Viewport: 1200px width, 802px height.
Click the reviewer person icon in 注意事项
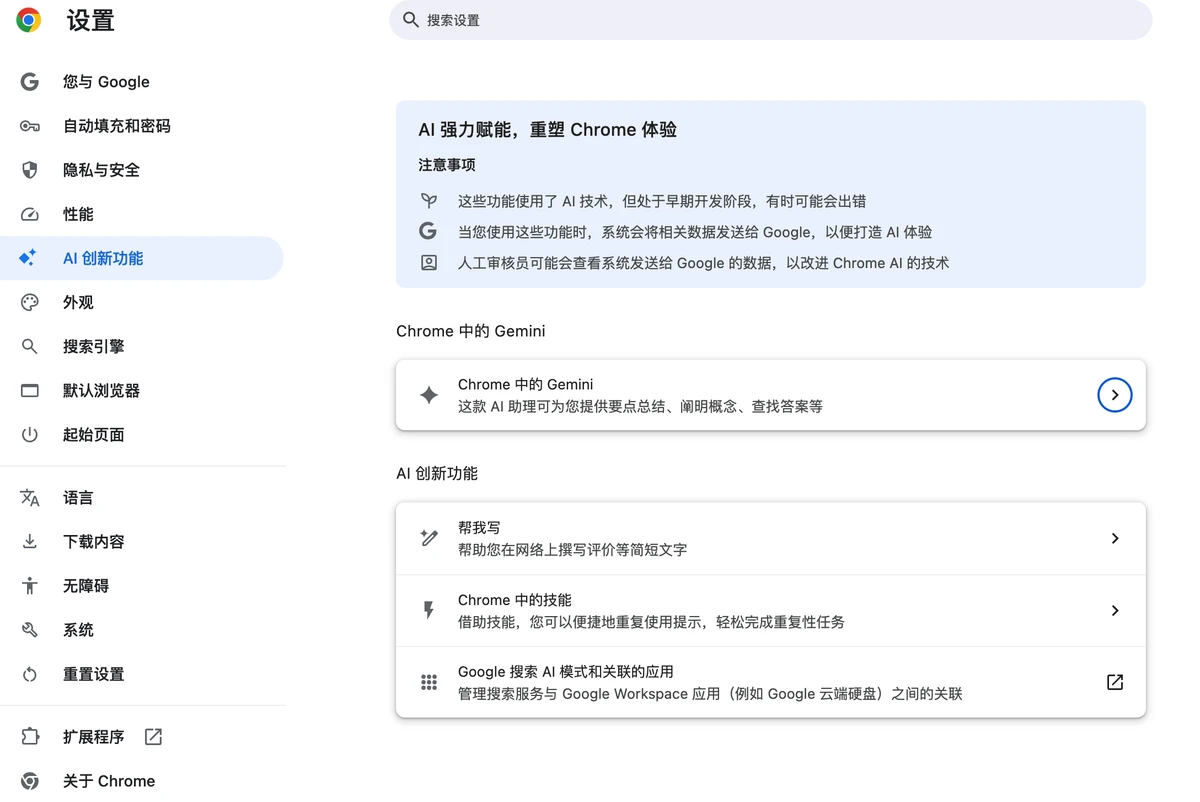coord(429,263)
